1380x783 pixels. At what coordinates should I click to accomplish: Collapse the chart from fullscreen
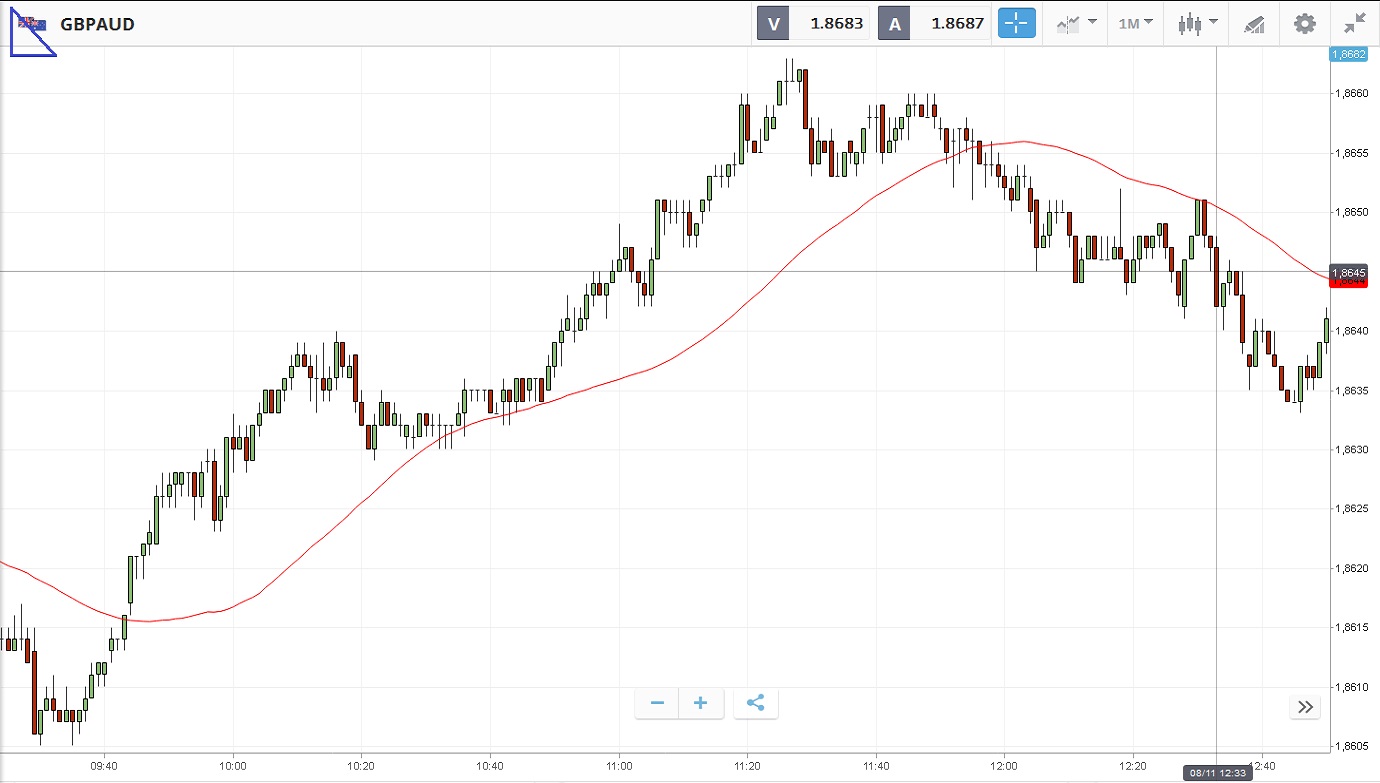point(1355,23)
